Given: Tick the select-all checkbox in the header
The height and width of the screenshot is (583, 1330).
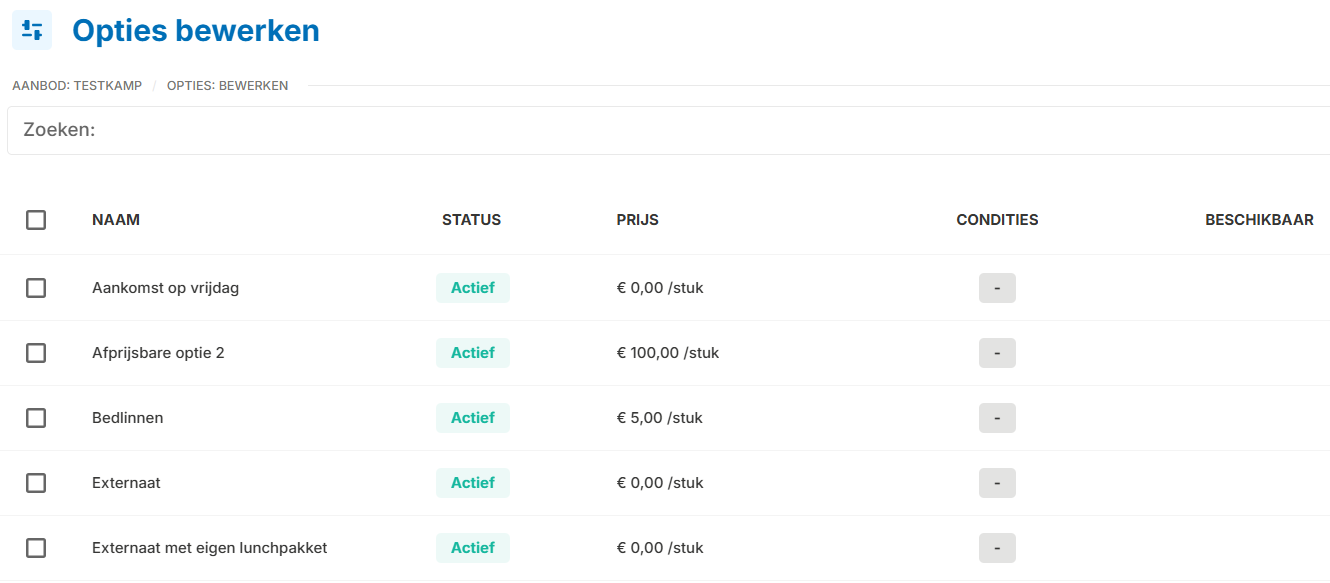Looking at the screenshot, I should click(36, 220).
